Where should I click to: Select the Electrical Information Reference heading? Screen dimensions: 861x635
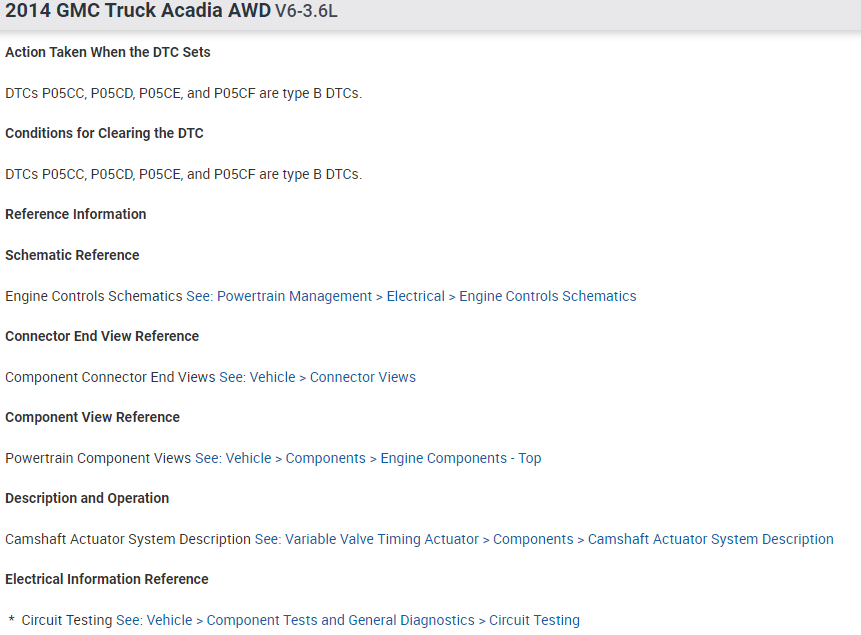[107, 579]
